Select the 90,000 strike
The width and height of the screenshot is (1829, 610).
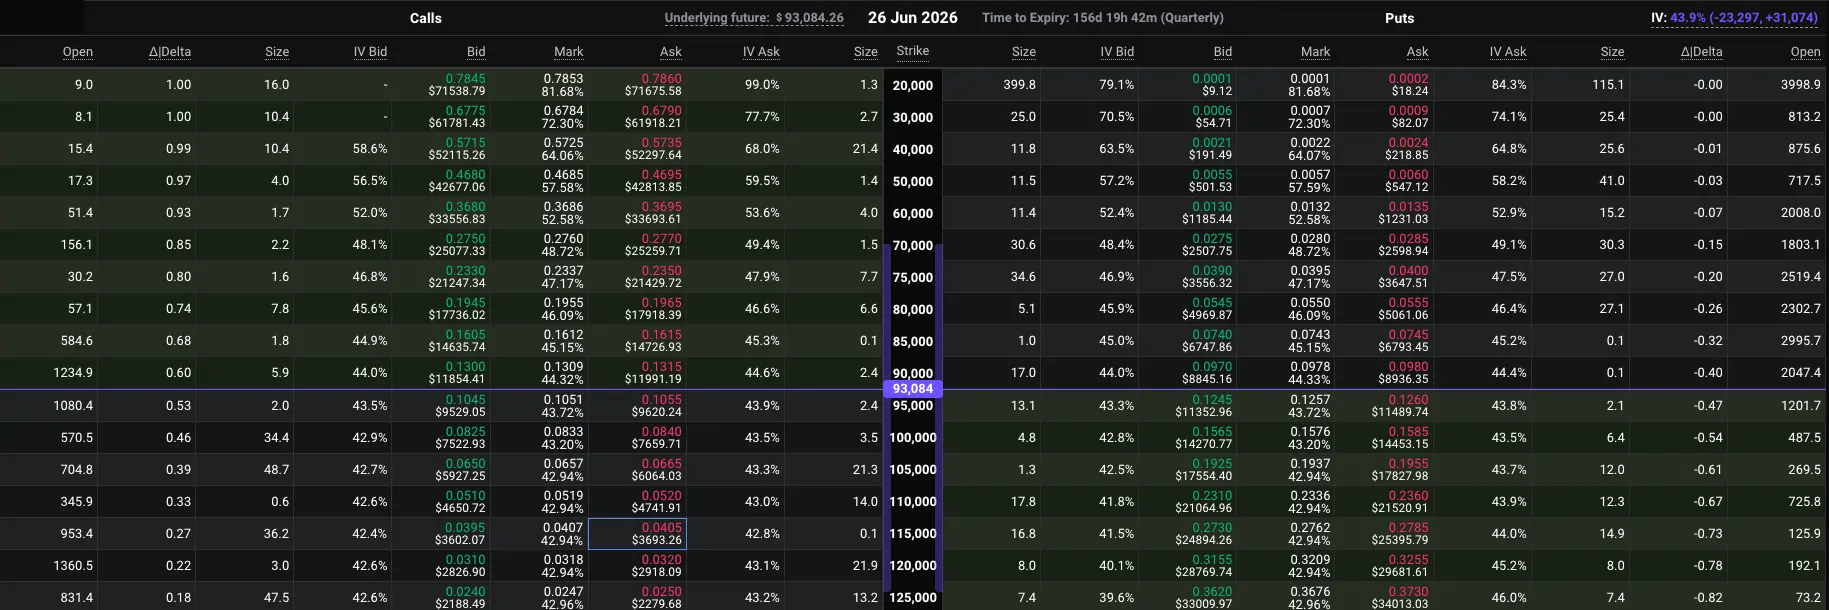click(x=913, y=374)
